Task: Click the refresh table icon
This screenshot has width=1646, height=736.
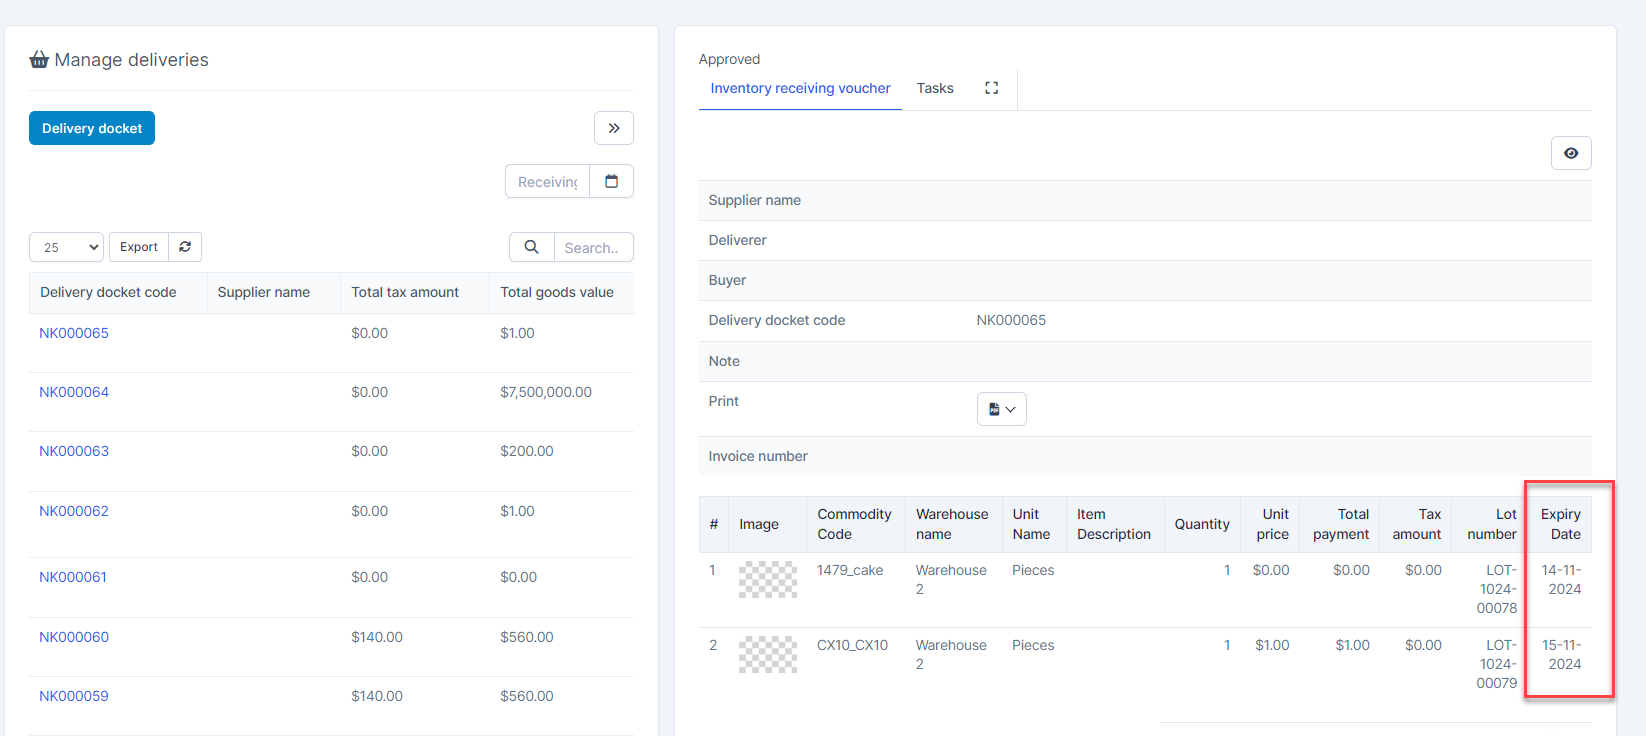Action: click(185, 247)
